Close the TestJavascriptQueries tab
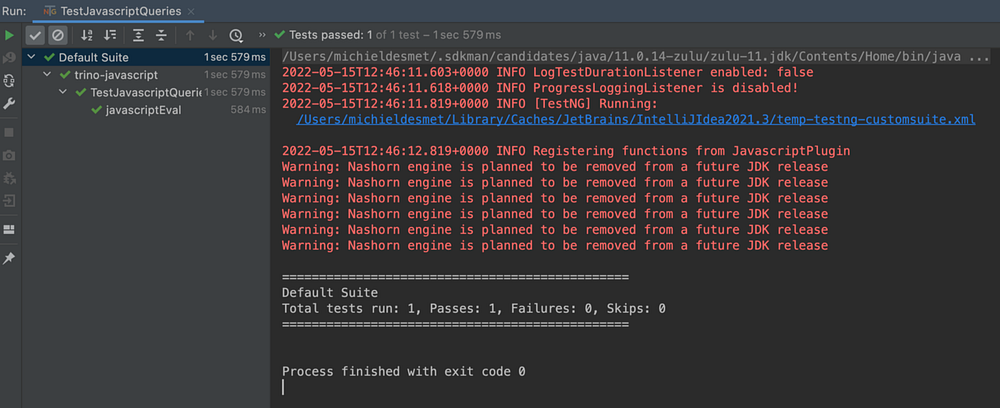Viewport: 1000px width, 408px height. 192,11
